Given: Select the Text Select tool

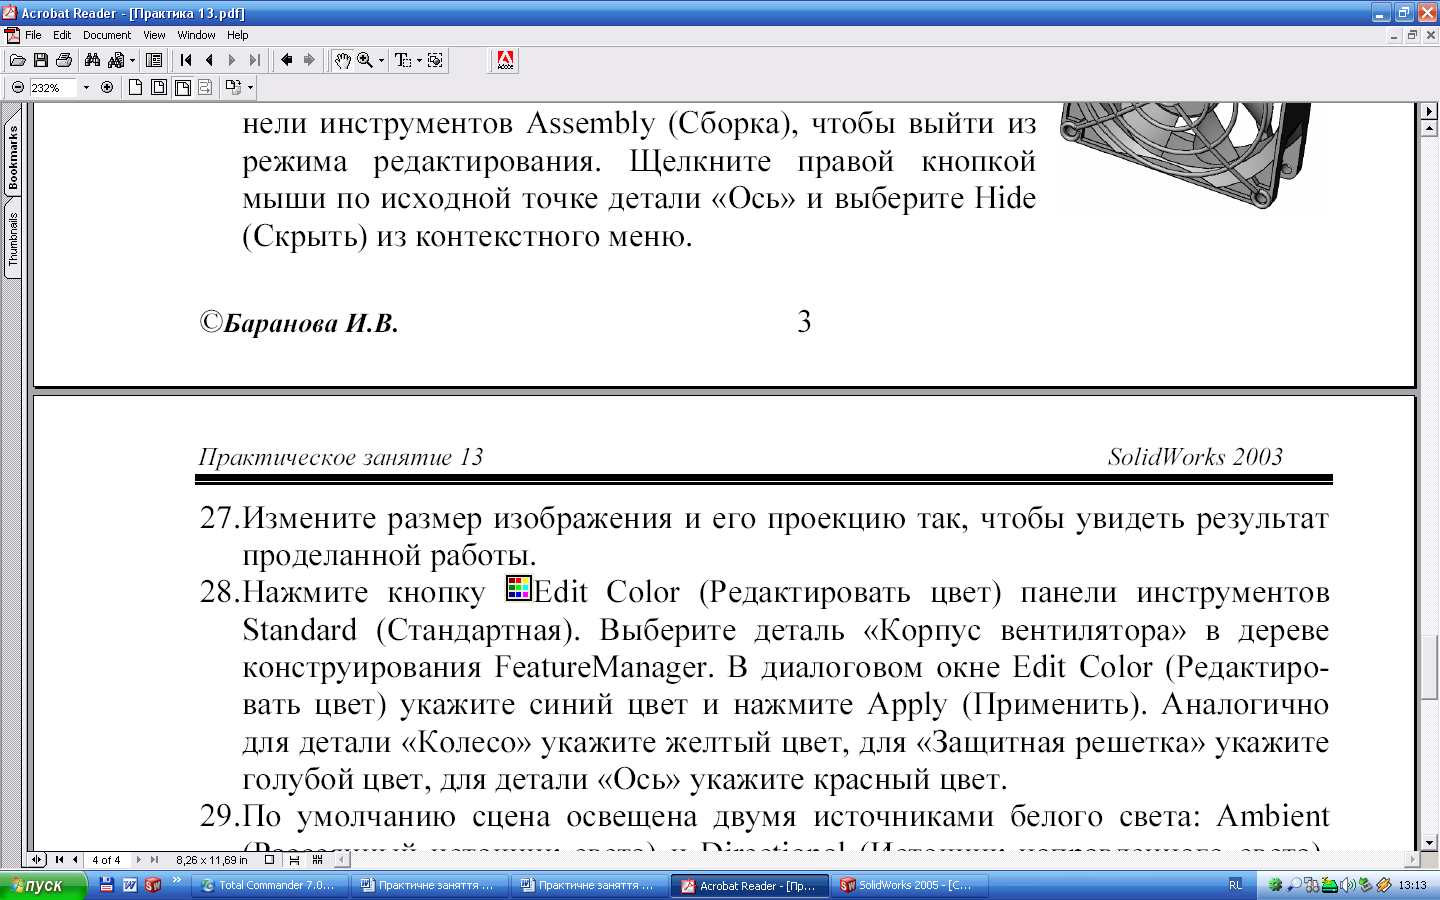Looking at the screenshot, I should tap(403, 61).
